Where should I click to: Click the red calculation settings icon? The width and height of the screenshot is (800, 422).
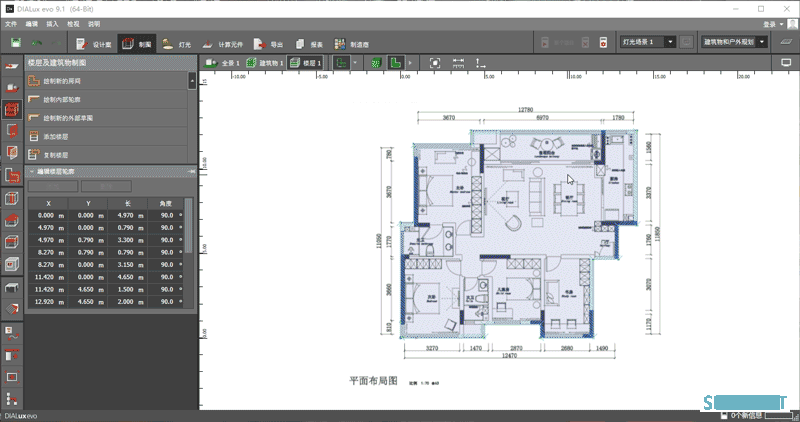603,42
